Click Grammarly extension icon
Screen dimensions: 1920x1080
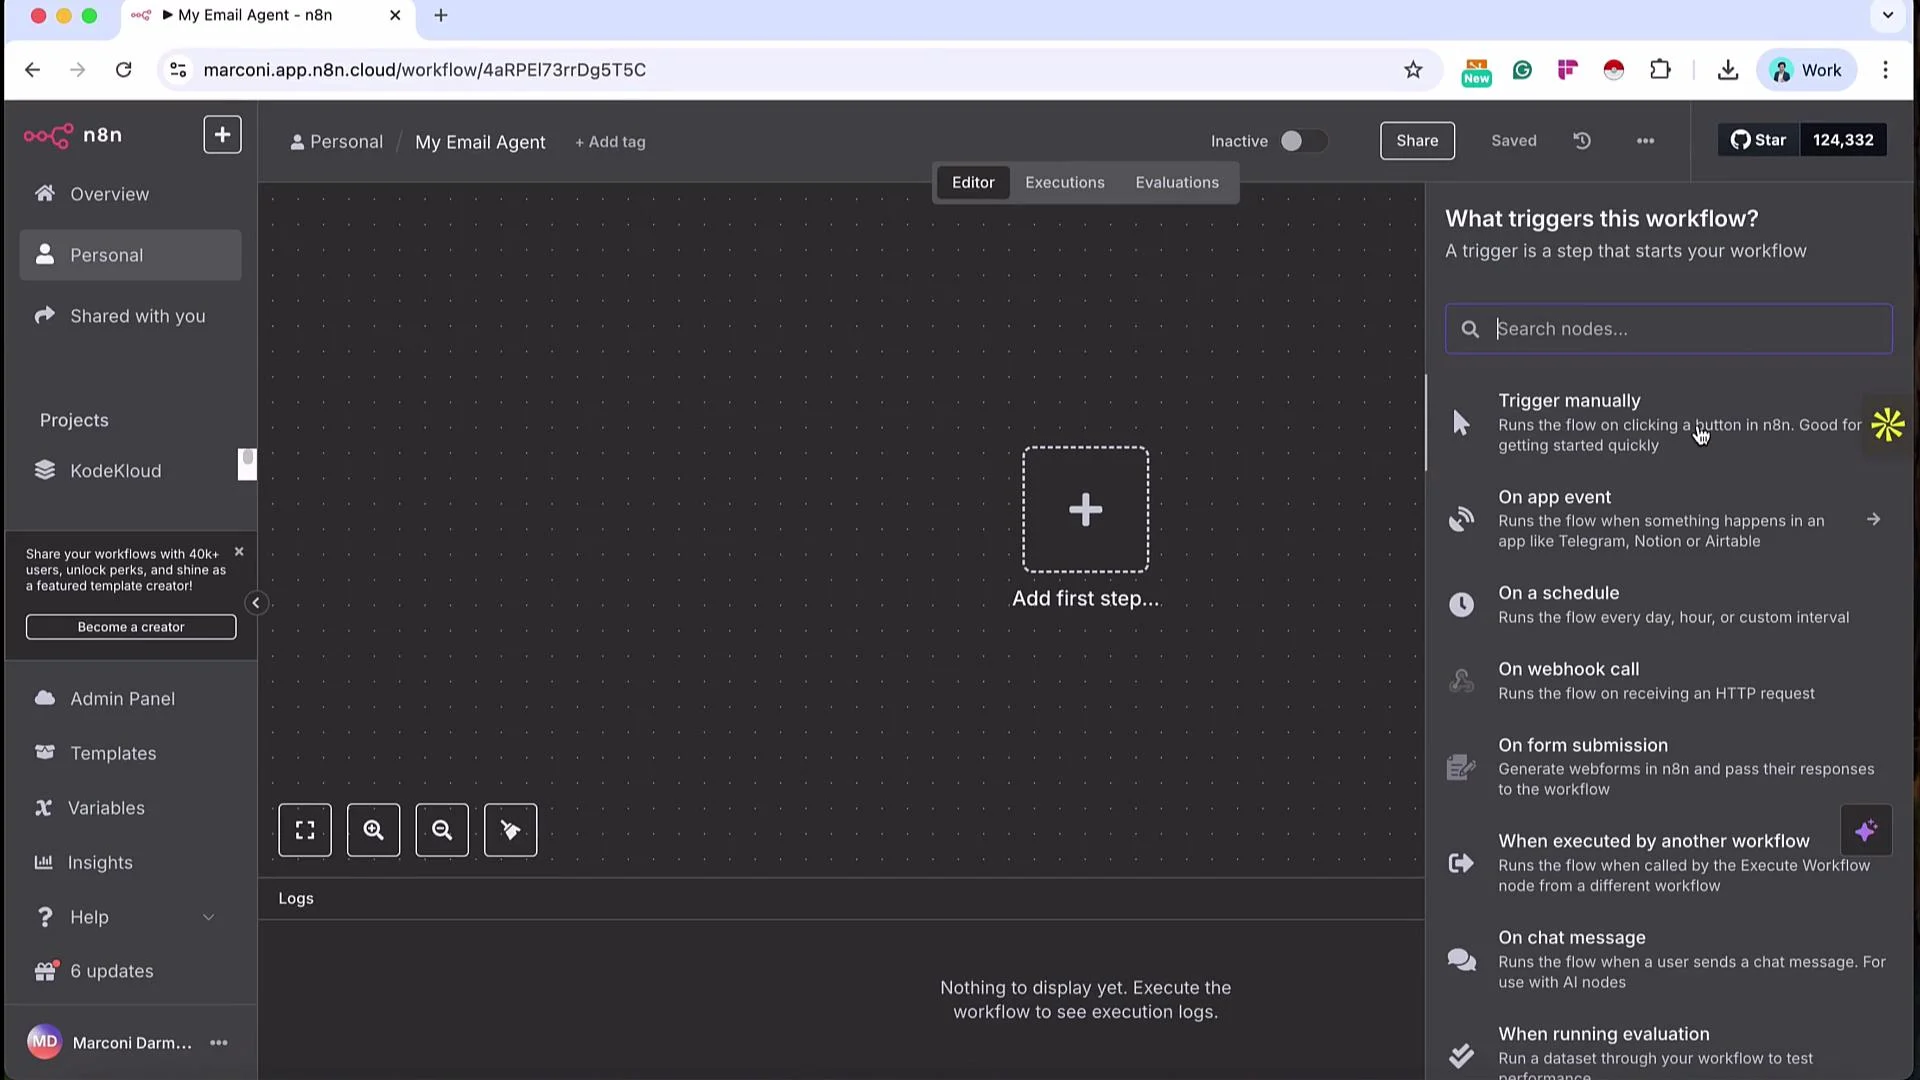pyautogui.click(x=1522, y=70)
